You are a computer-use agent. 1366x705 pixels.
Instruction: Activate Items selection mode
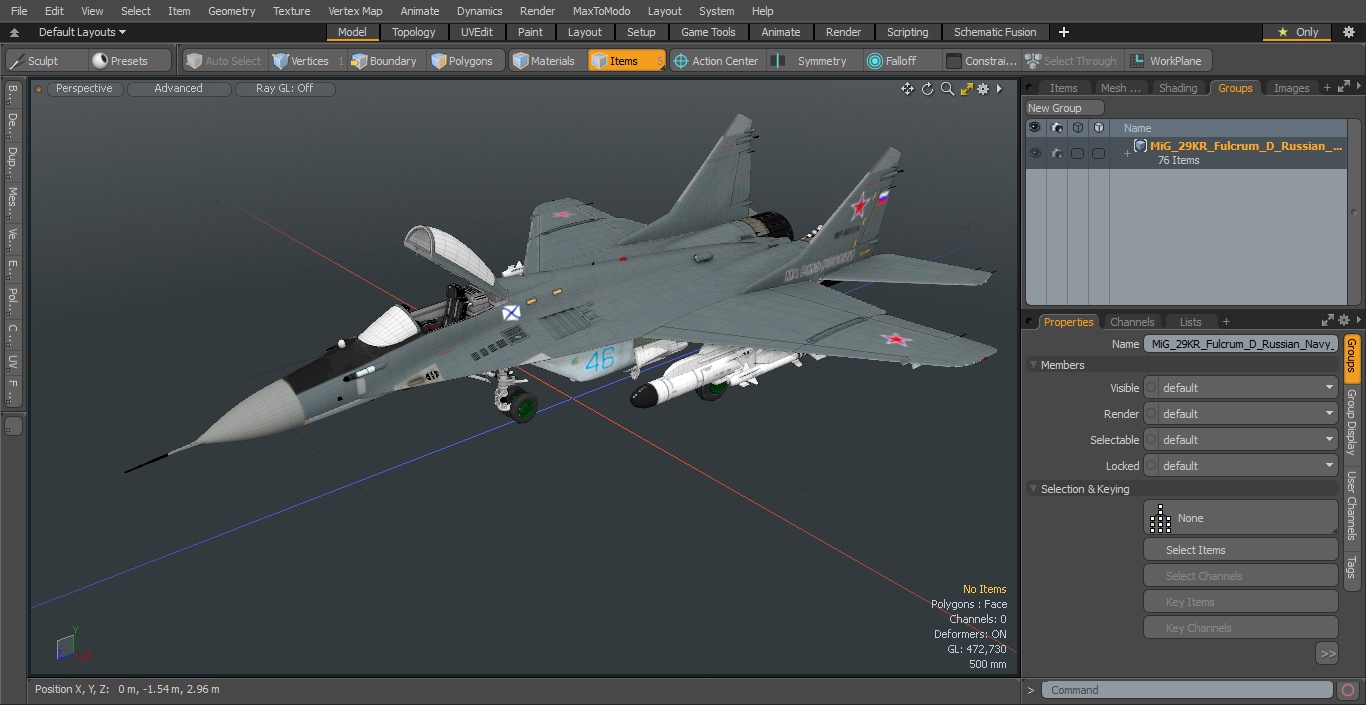(626, 61)
